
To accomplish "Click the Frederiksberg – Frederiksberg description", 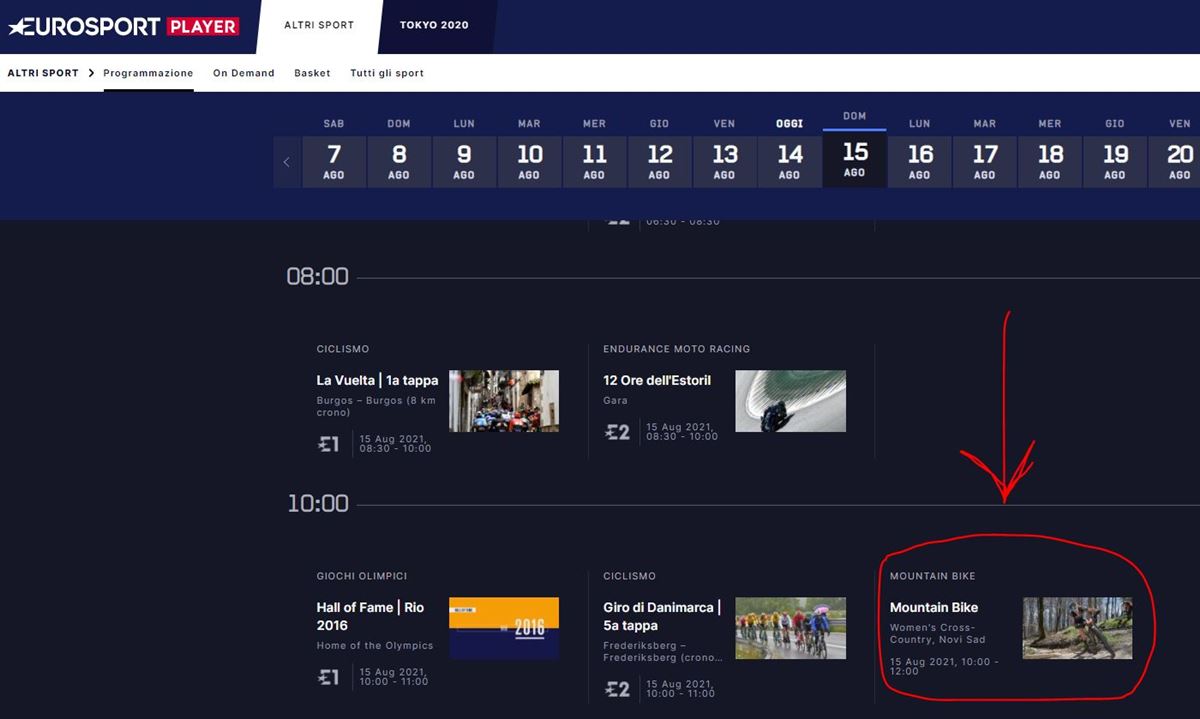I will (x=663, y=651).
